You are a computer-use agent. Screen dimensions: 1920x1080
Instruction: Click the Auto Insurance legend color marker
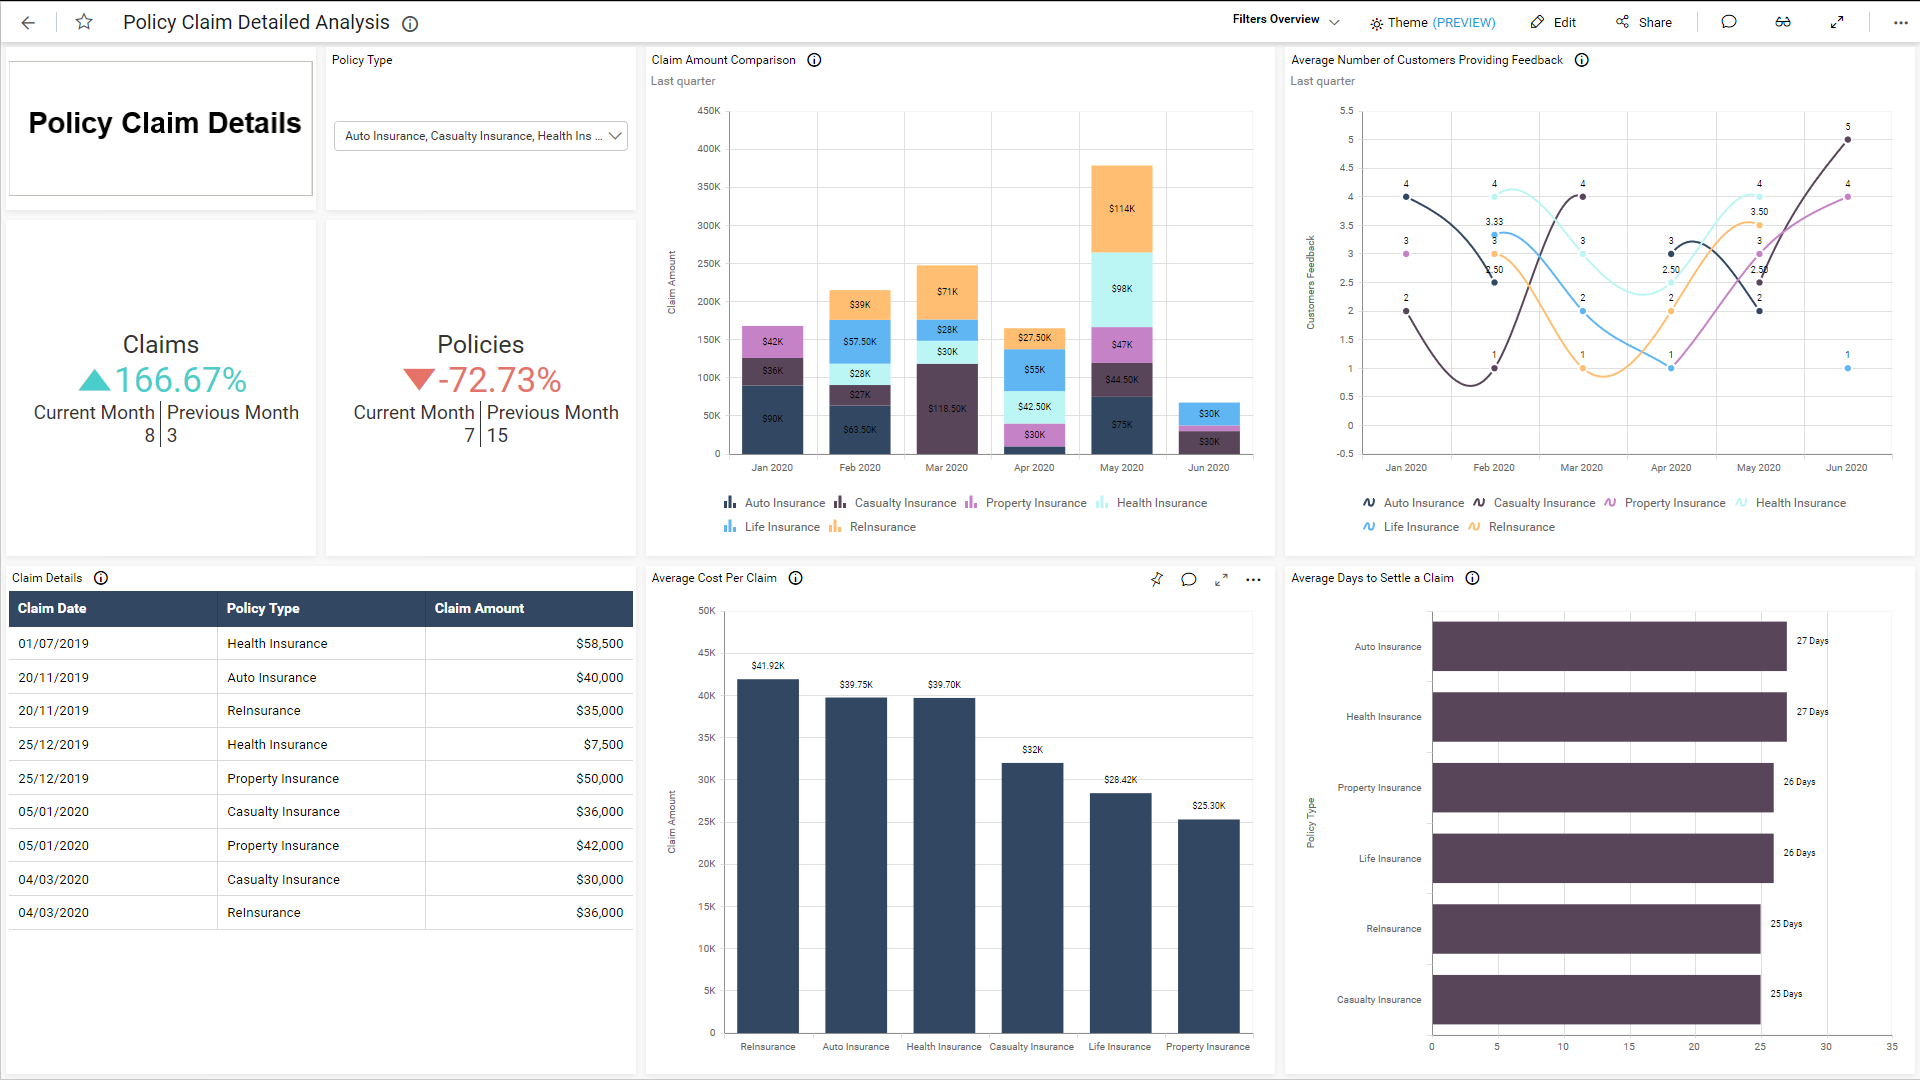(x=729, y=502)
